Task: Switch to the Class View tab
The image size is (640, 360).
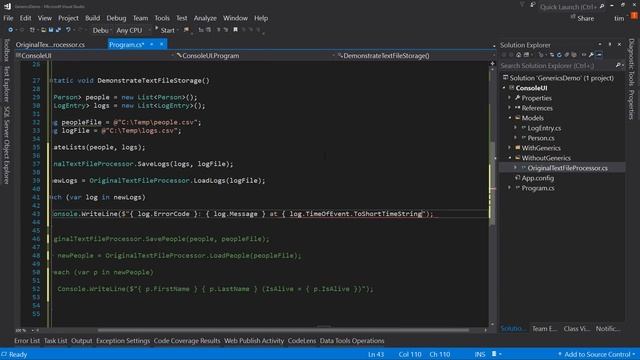Action: [576, 329]
